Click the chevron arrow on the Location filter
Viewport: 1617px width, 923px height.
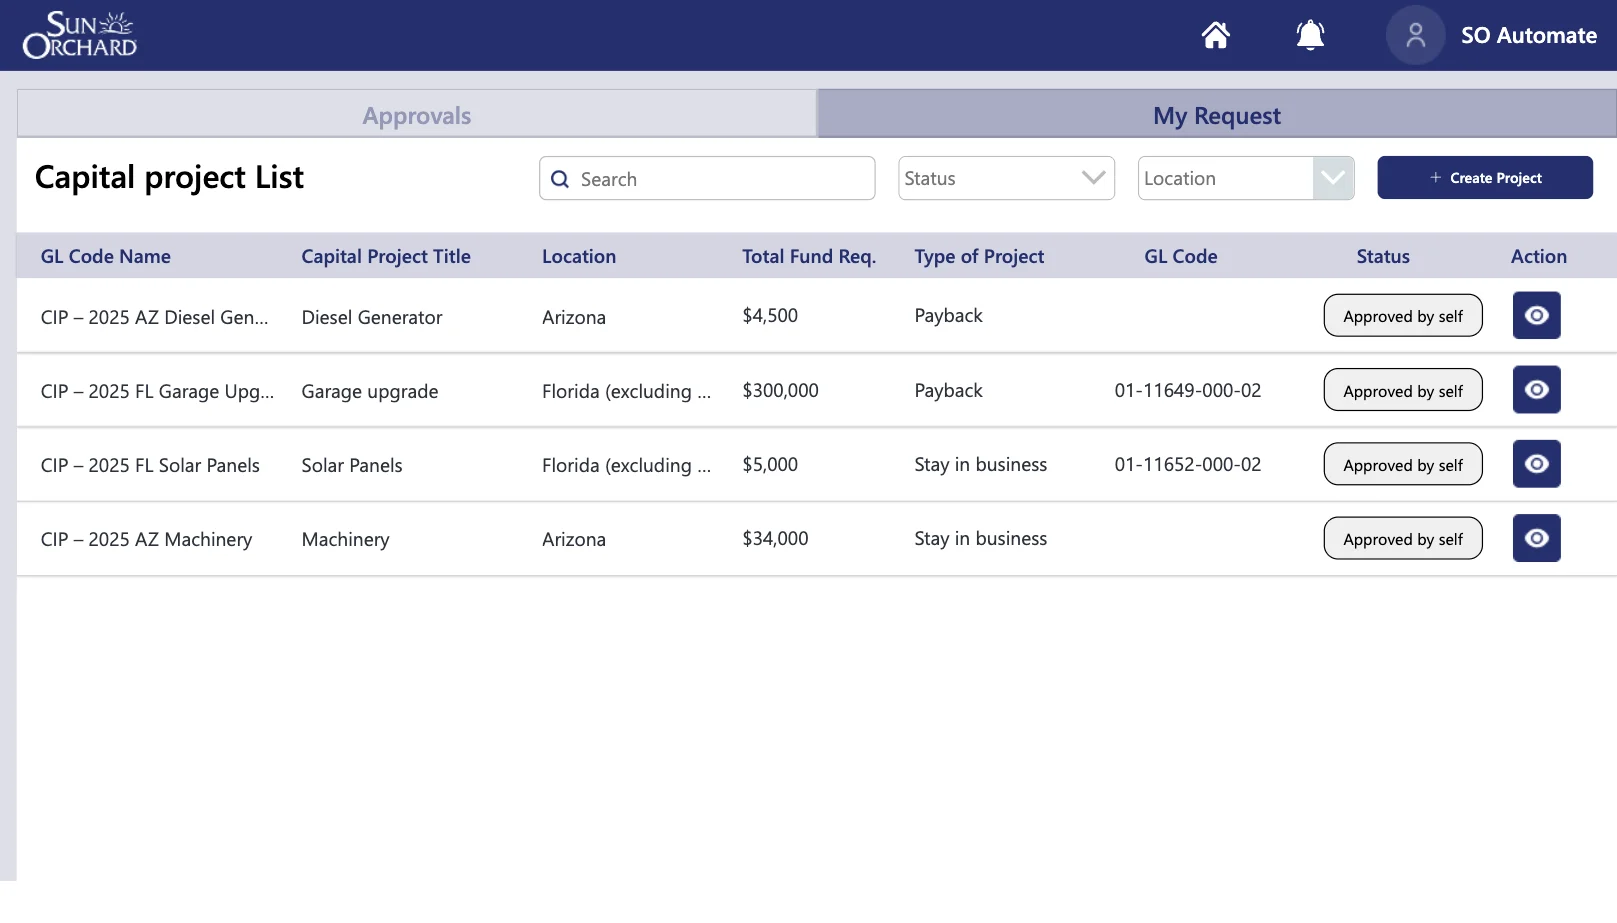[x=1332, y=178]
